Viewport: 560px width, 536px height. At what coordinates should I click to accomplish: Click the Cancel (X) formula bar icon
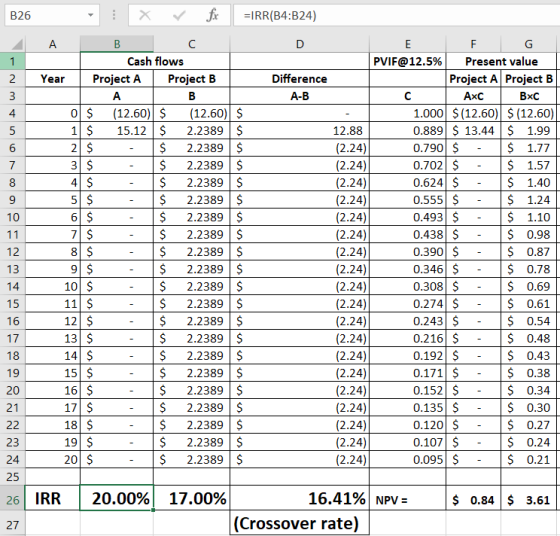145,15
